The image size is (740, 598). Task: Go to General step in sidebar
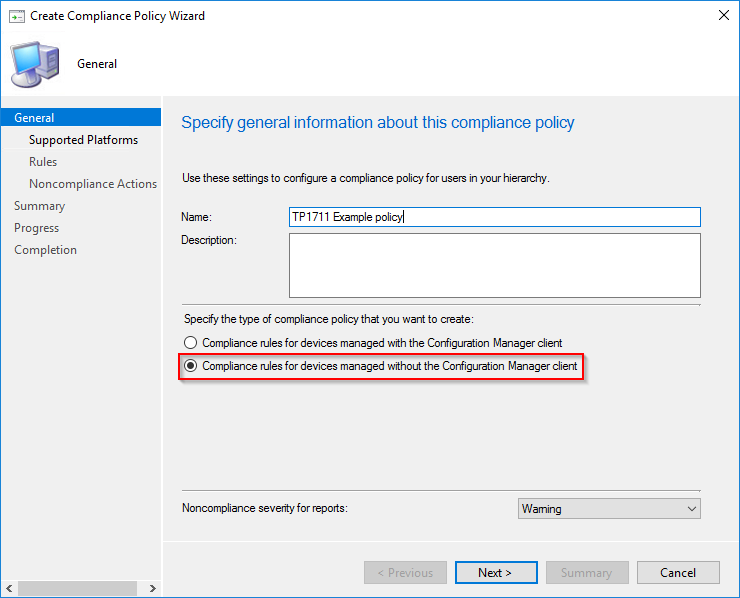pyautogui.click(x=35, y=118)
